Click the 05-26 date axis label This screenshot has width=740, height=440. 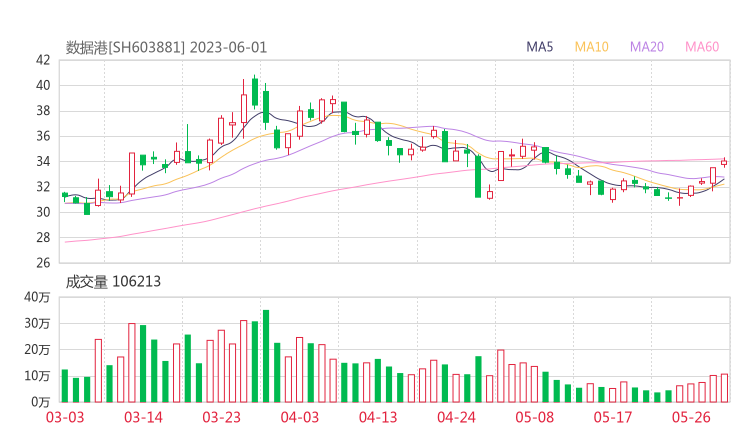tap(691, 418)
